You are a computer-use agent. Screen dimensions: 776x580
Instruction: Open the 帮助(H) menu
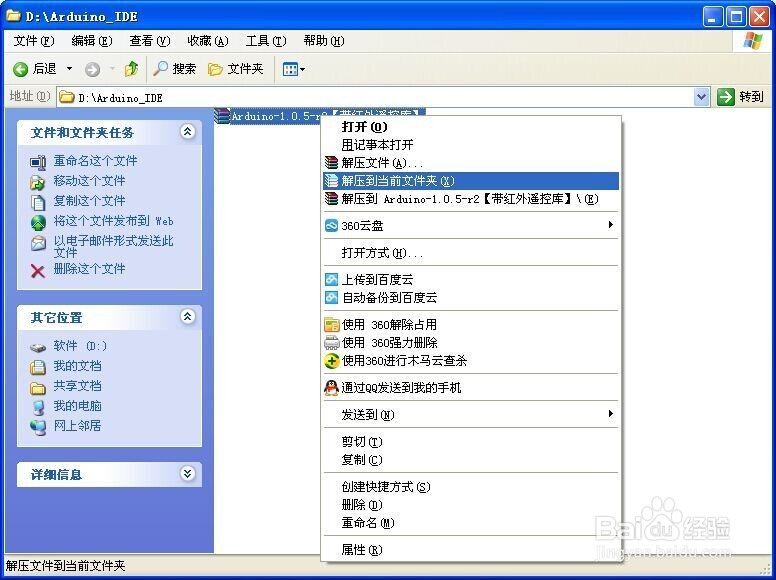click(x=324, y=41)
